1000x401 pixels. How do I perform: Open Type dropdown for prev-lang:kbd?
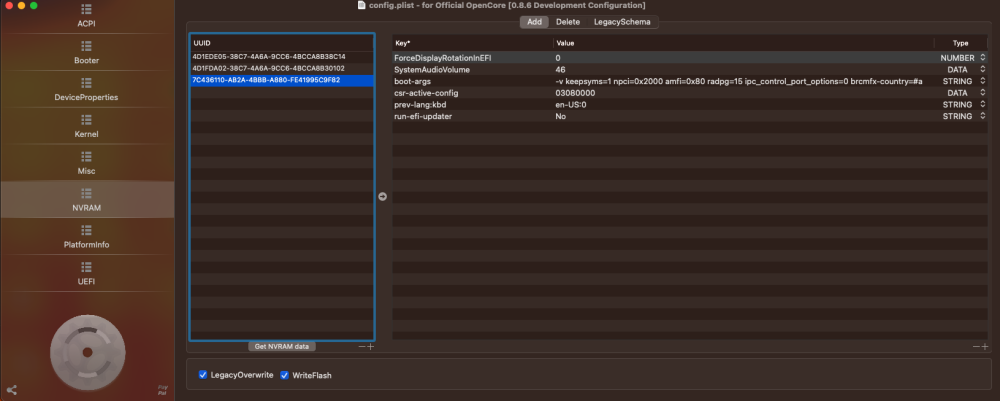983,105
